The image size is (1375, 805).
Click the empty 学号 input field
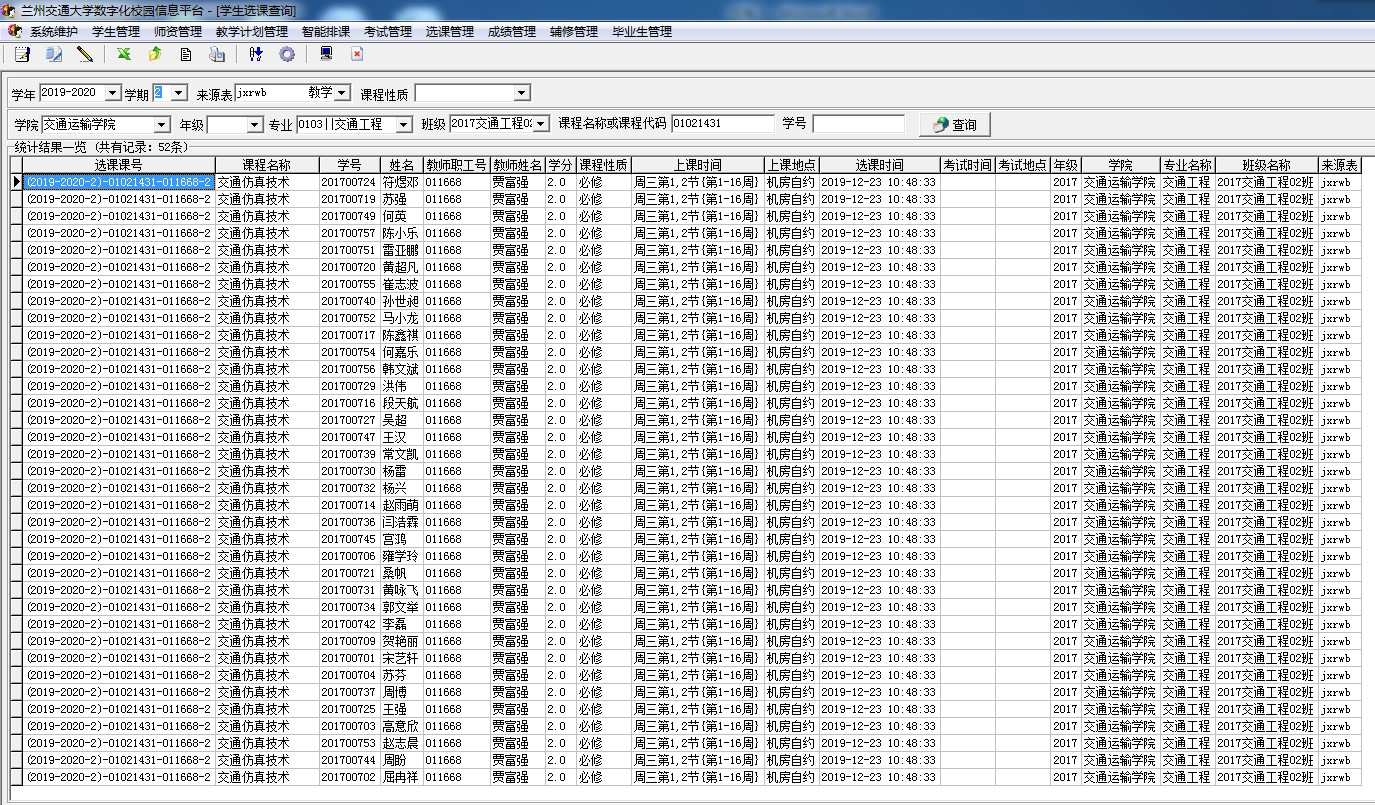coord(858,124)
